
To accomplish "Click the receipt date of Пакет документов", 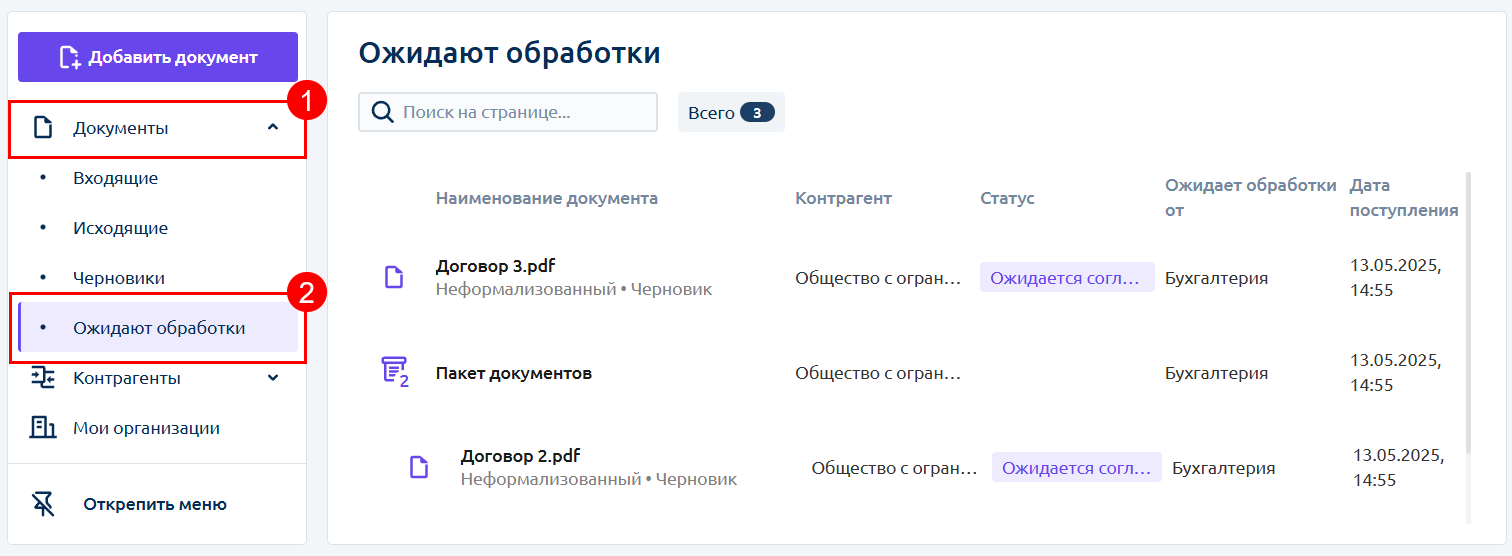I will tap(1396, 372).
